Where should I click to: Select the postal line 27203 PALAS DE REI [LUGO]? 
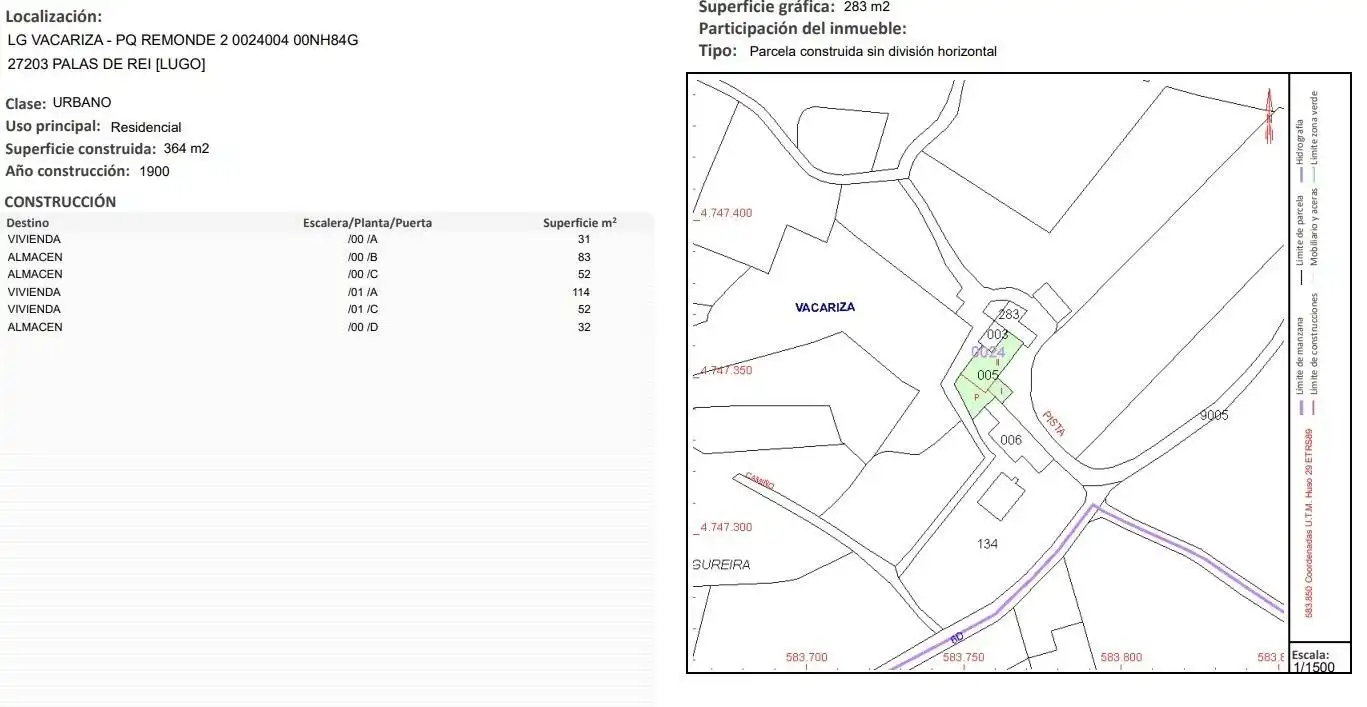point(106,64)
